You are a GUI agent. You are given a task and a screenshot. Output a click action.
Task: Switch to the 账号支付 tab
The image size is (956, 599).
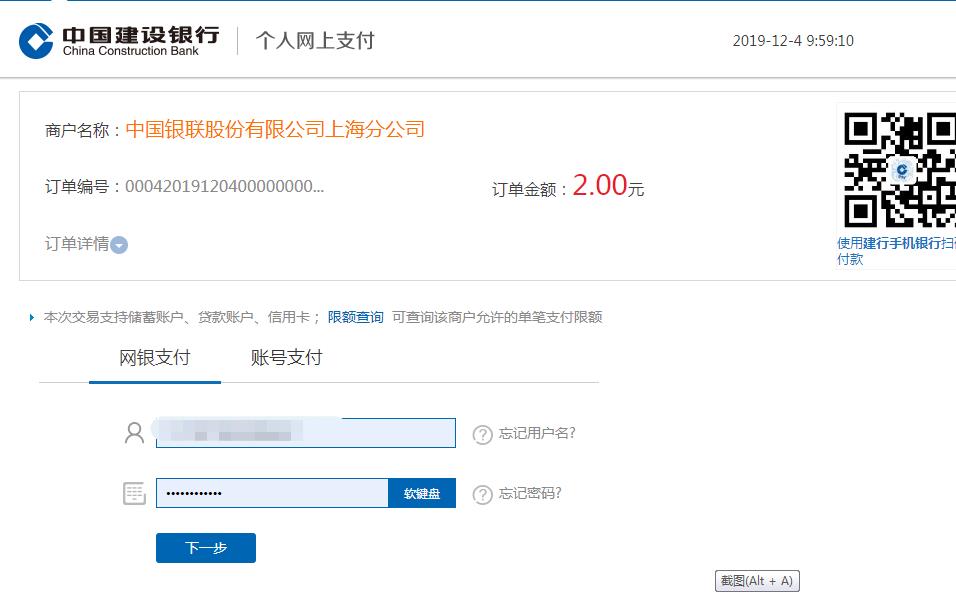tap(287, 358)
